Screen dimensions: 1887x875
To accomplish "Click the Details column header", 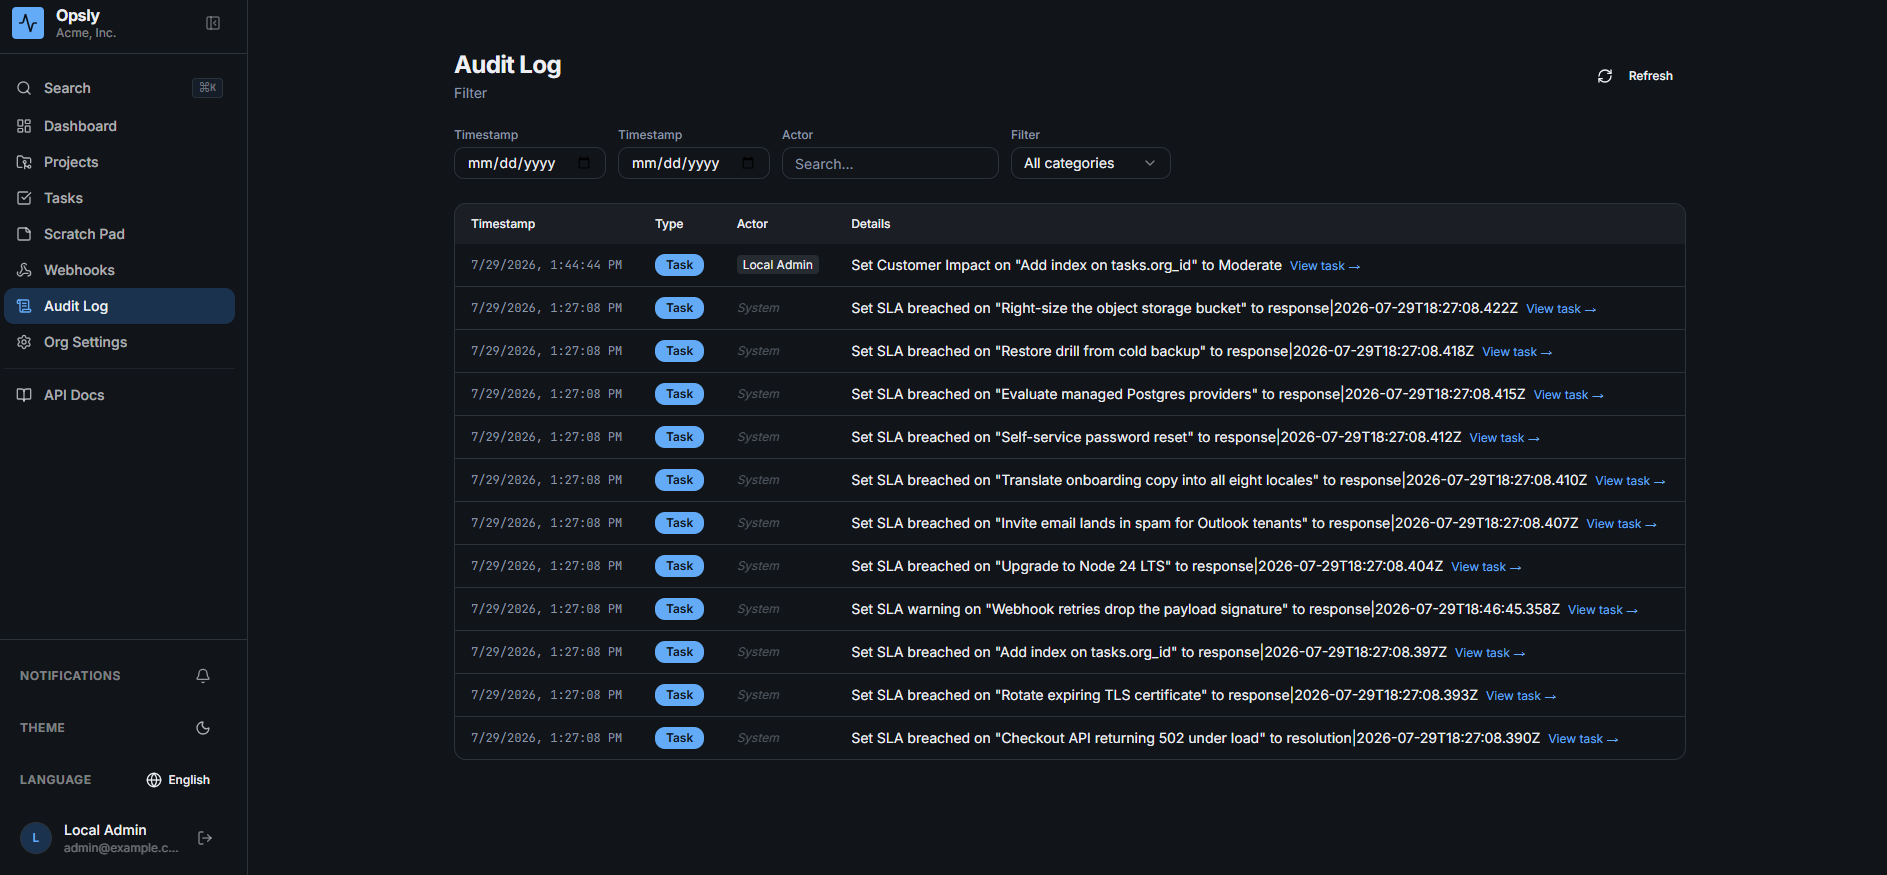I will (x=871, y=224).
